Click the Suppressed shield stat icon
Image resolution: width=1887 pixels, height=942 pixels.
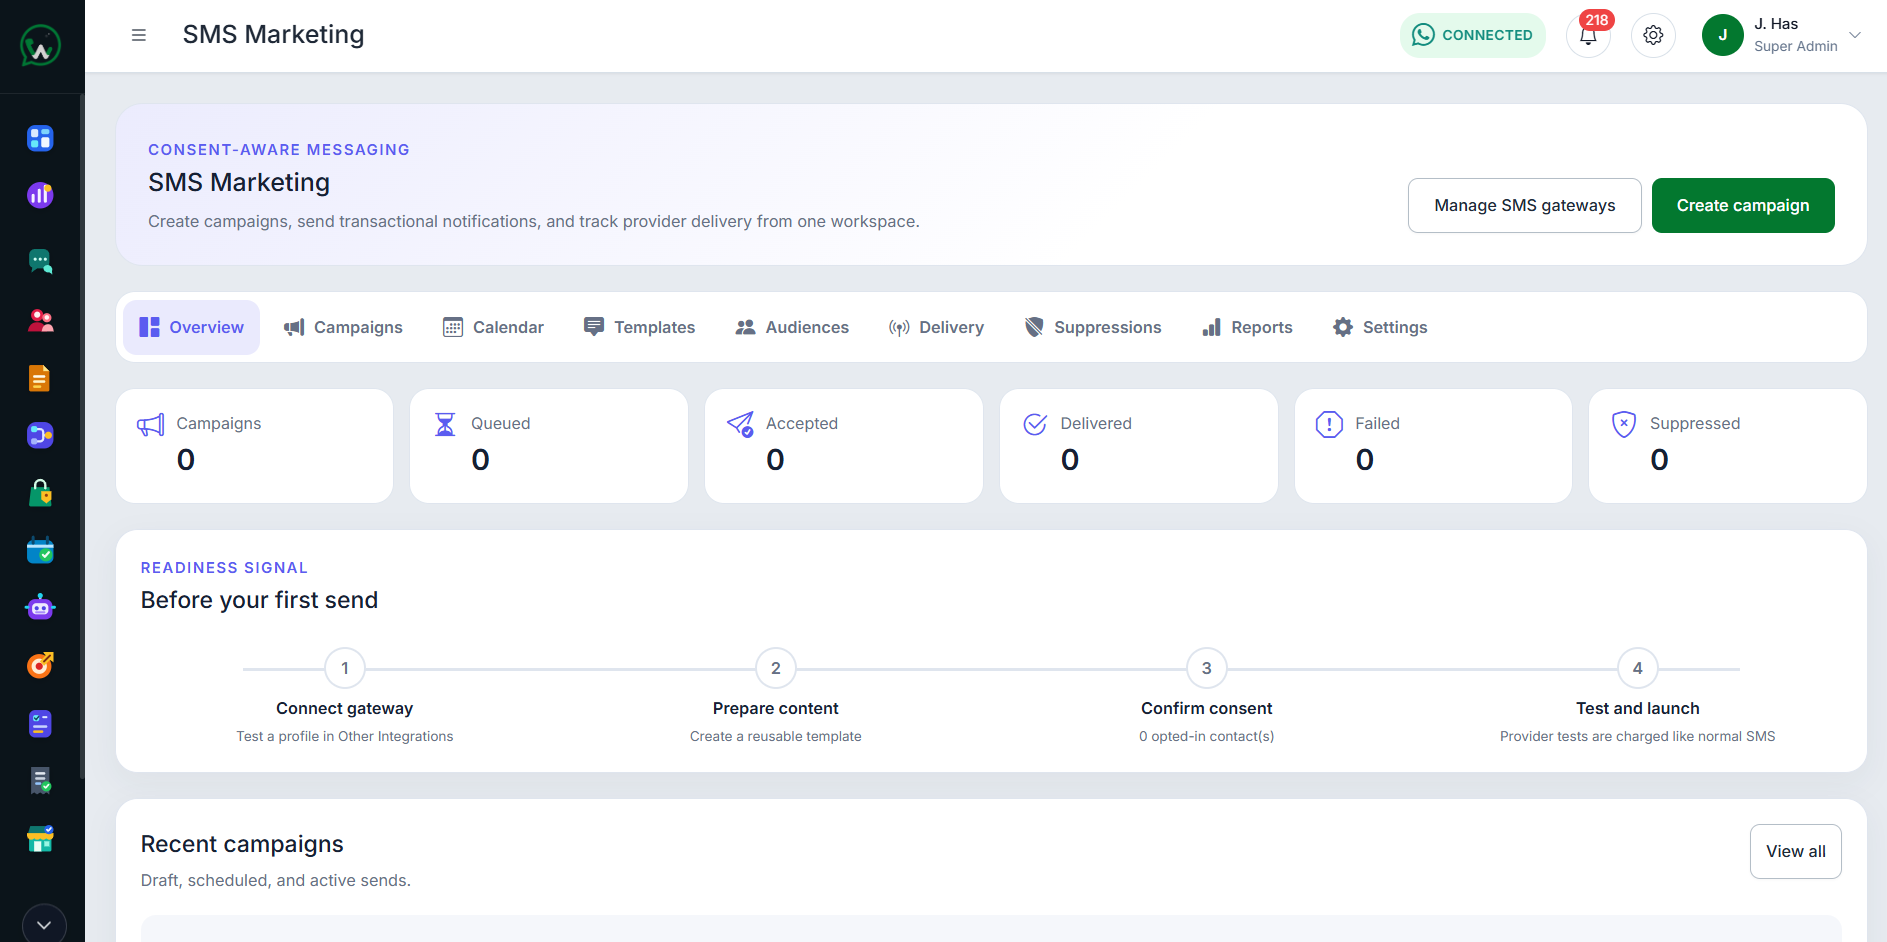(x=1624, y=424)
